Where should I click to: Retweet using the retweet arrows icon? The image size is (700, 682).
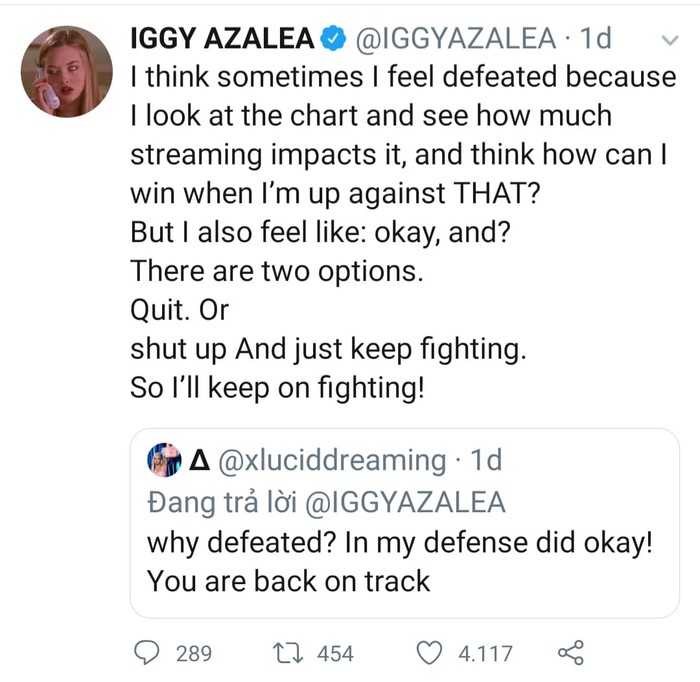289,653
